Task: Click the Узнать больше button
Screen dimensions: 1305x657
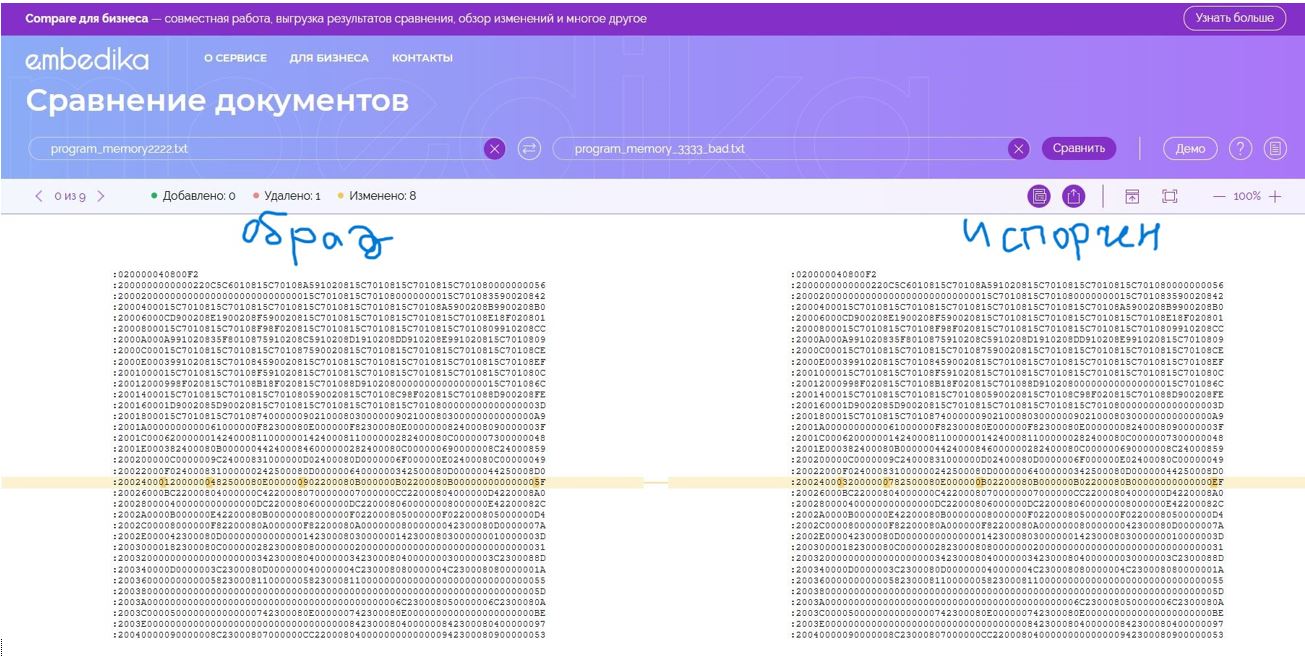Action: 1234,18
